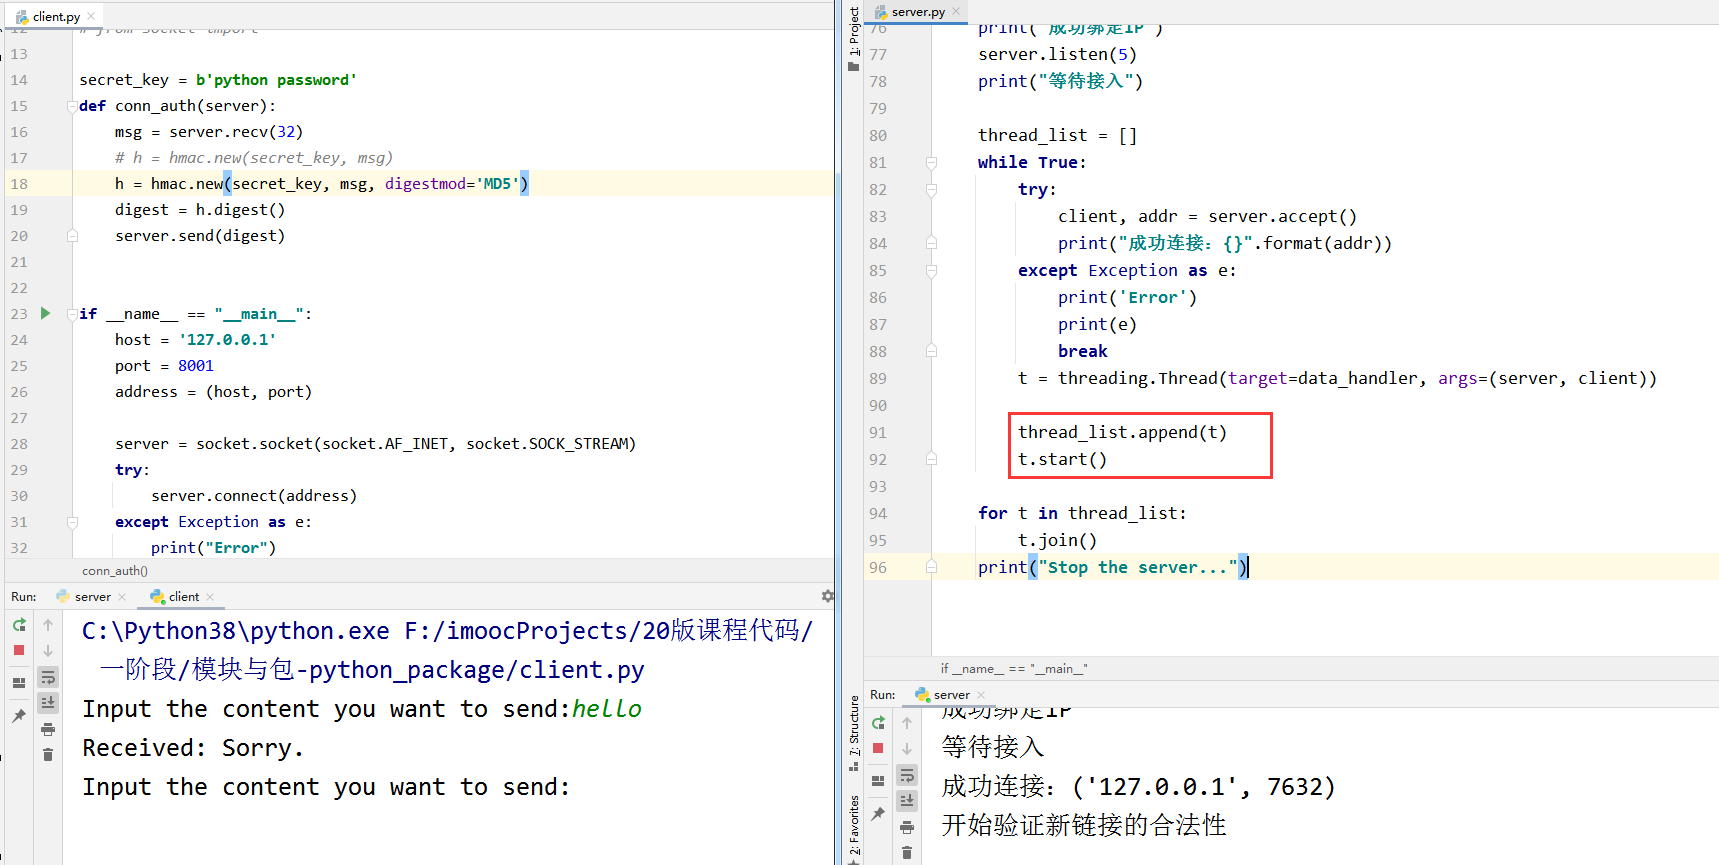The image size is (1719, 865).
Task: Pin the server Run tab on the right
Action: point(878,814)
